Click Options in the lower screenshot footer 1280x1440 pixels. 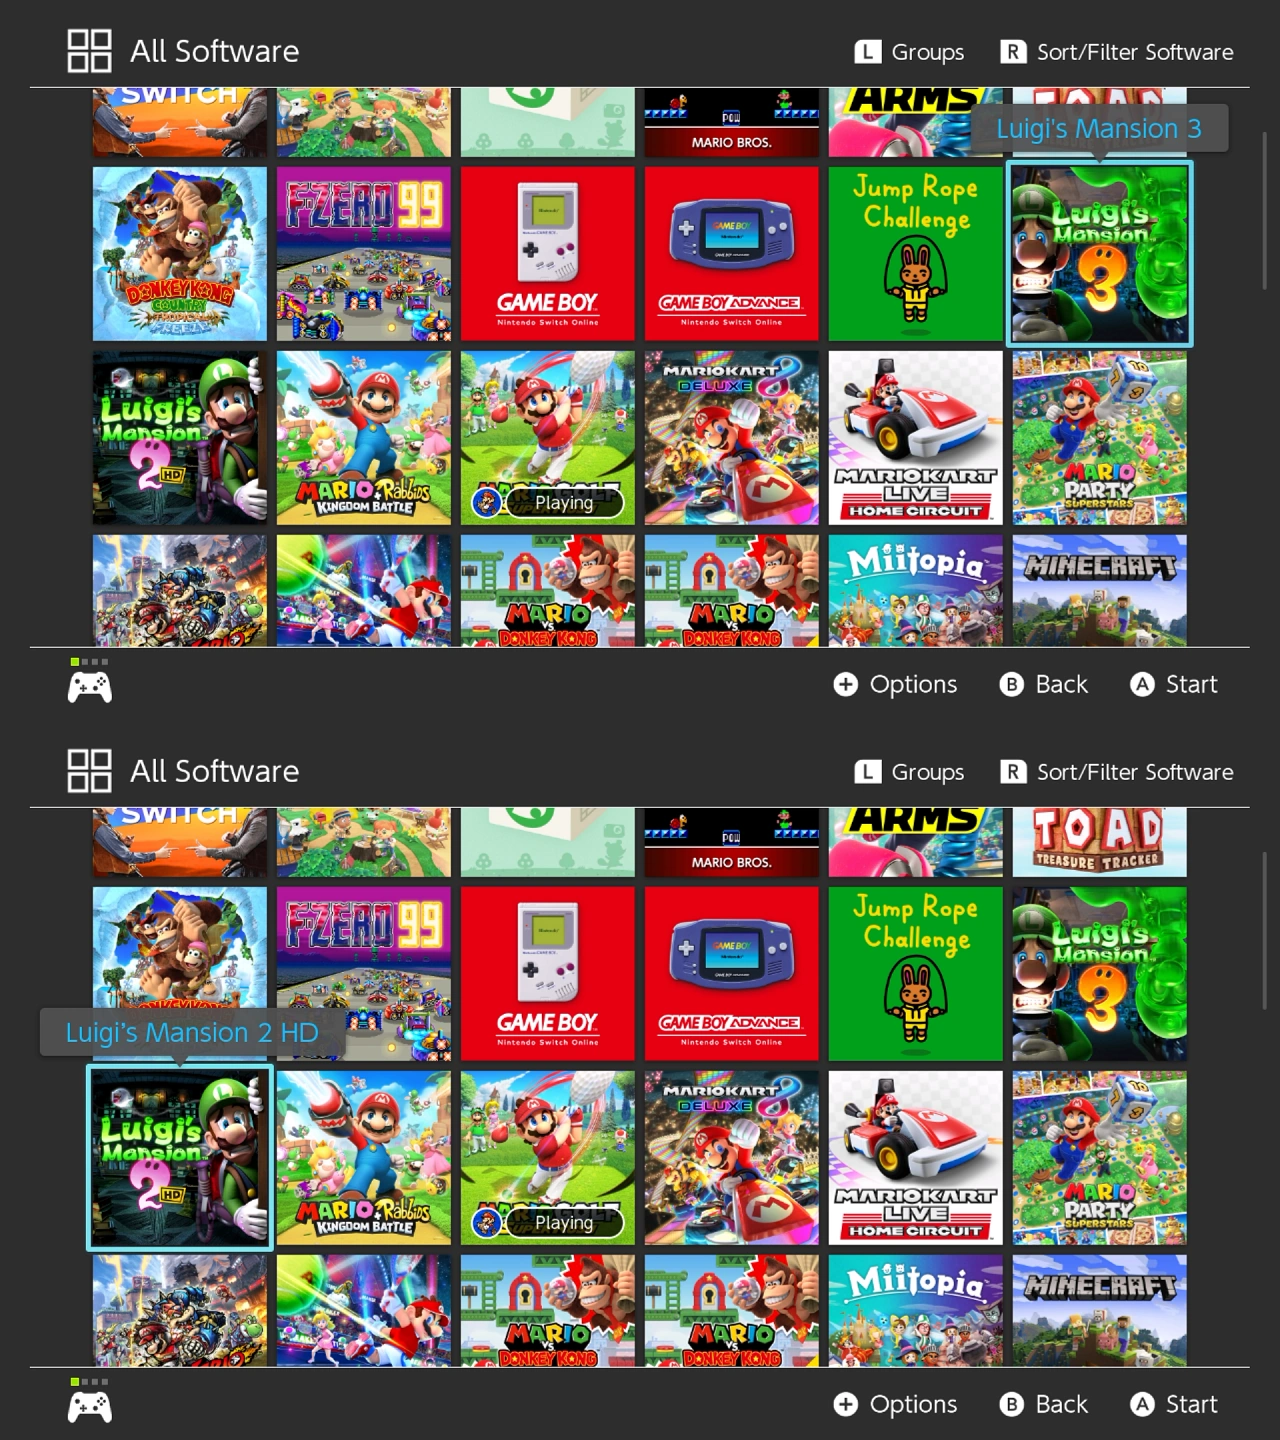tap(895, 1404)
